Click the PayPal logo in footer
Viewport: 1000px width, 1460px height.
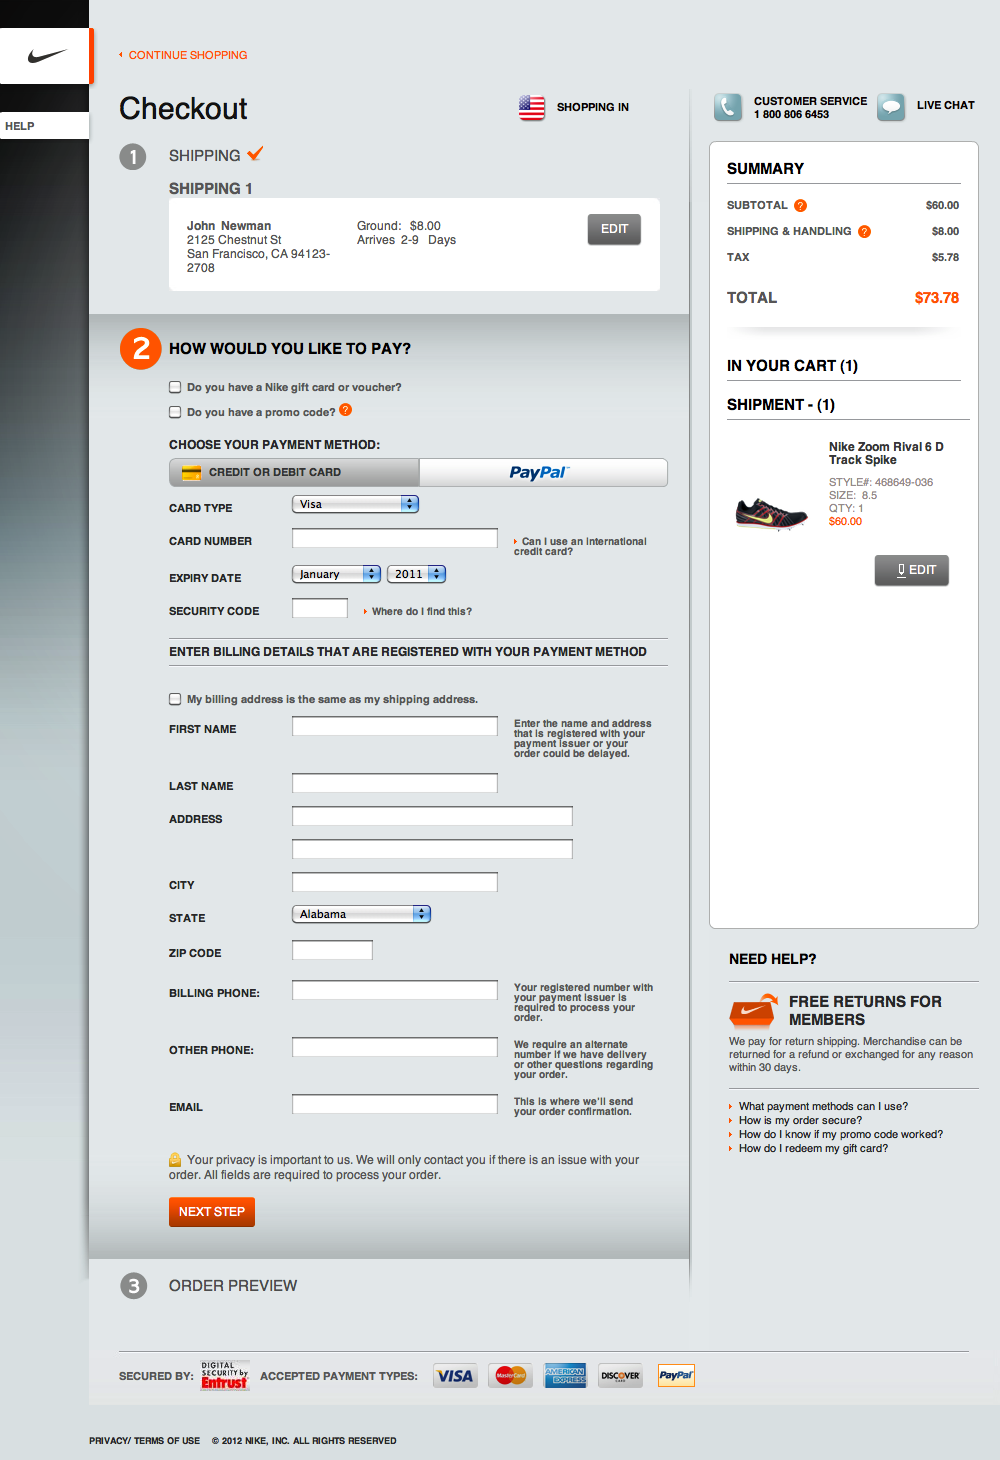click(676, 1376)
